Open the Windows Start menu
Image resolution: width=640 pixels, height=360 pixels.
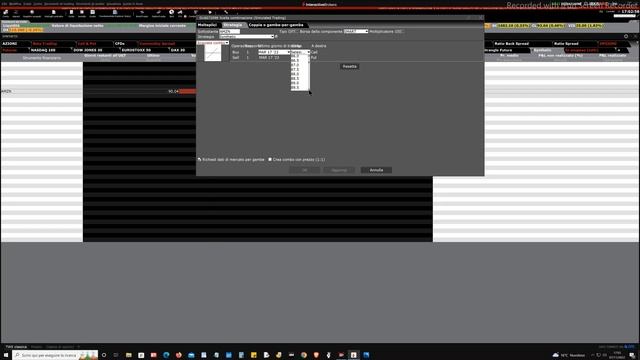[x=6, y=355]
